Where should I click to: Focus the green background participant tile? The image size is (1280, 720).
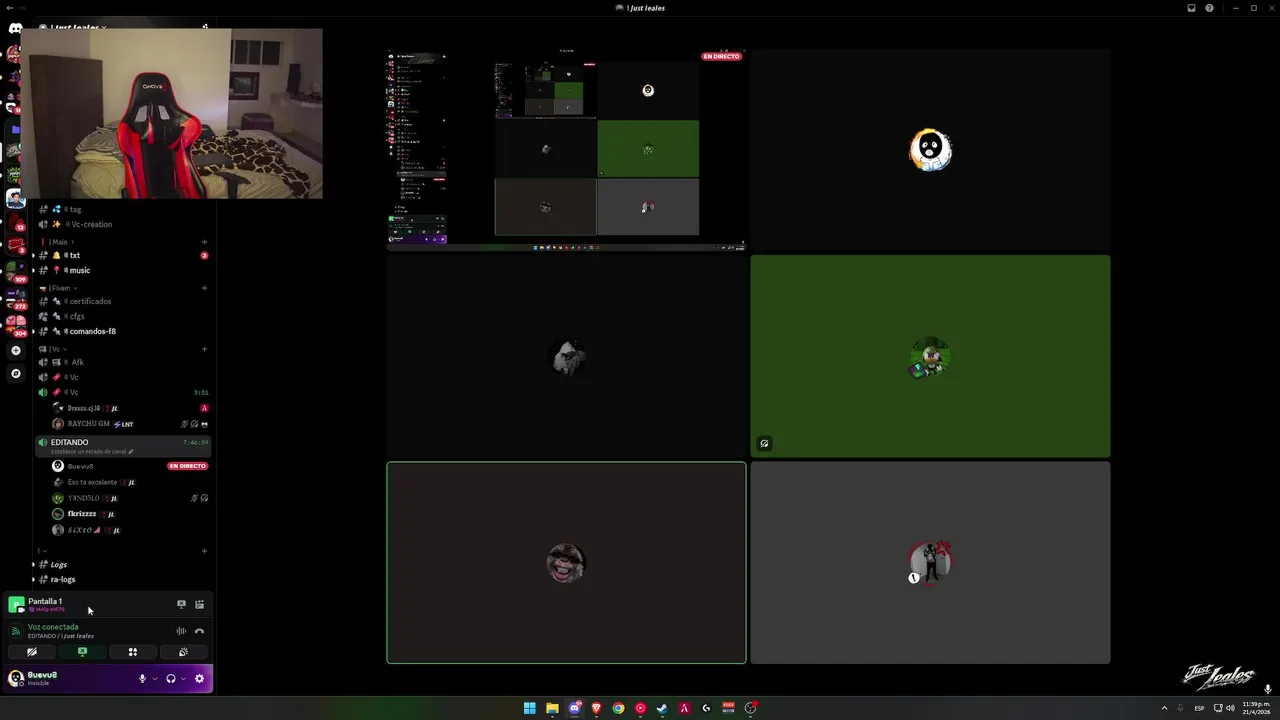(x=930, y=356)
